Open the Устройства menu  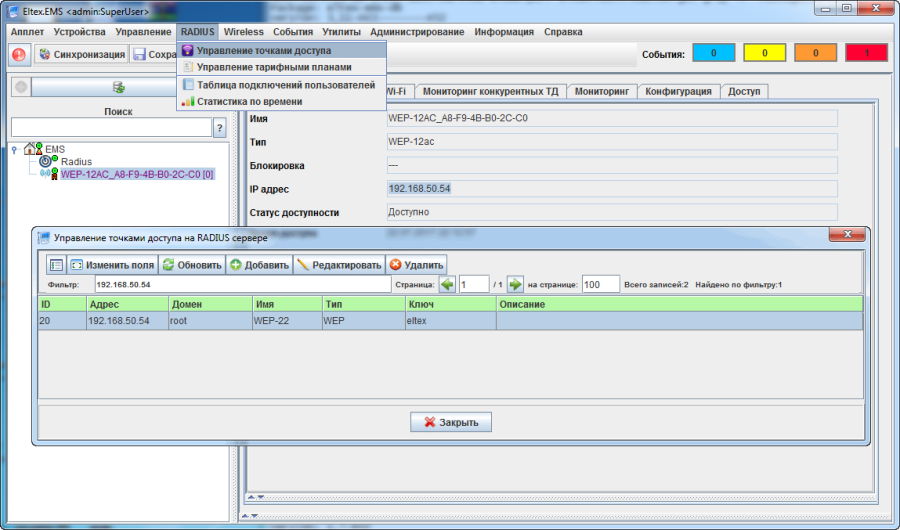point(79,32)
